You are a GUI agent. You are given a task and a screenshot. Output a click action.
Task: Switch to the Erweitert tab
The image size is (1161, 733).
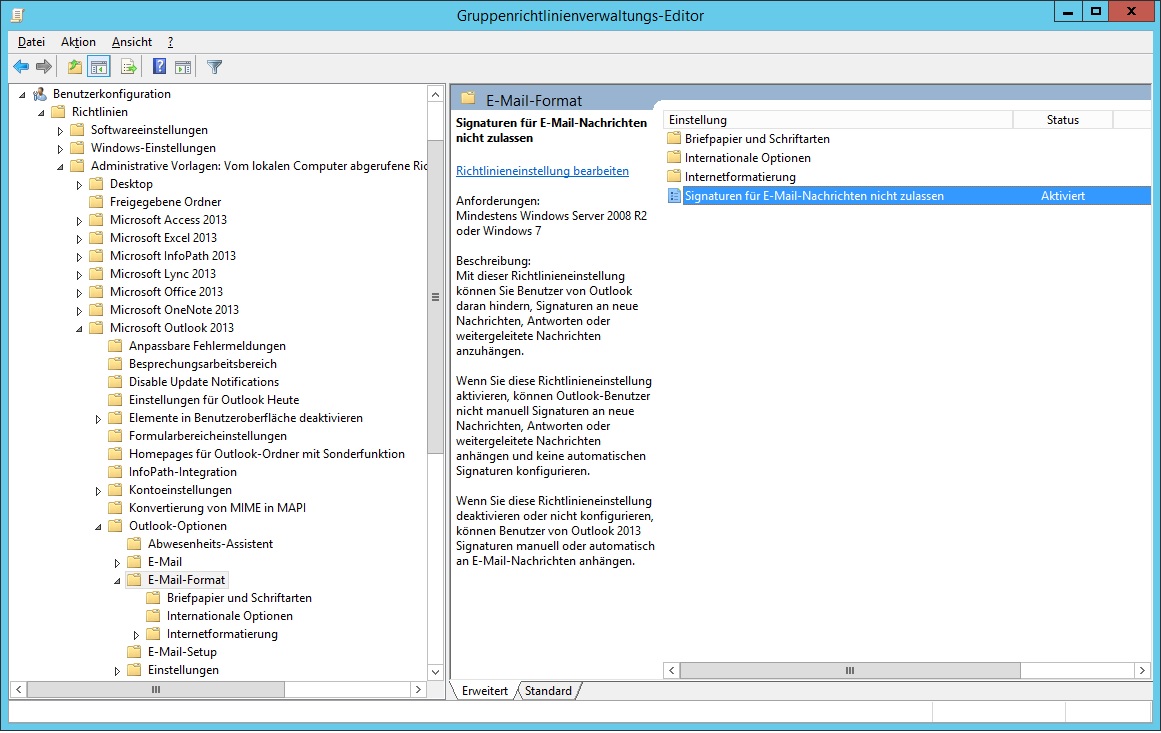click(484, 691)
